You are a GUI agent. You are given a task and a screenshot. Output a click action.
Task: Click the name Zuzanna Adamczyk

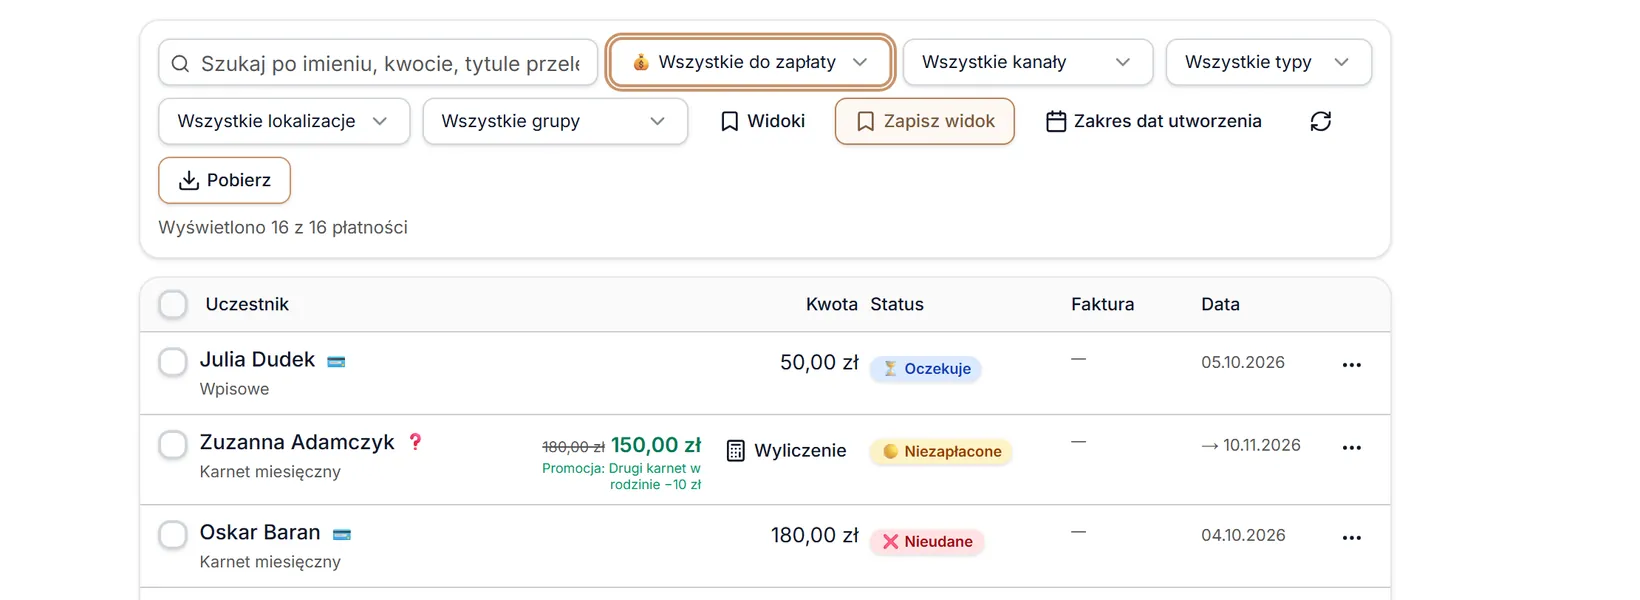[x=297, y=442]
